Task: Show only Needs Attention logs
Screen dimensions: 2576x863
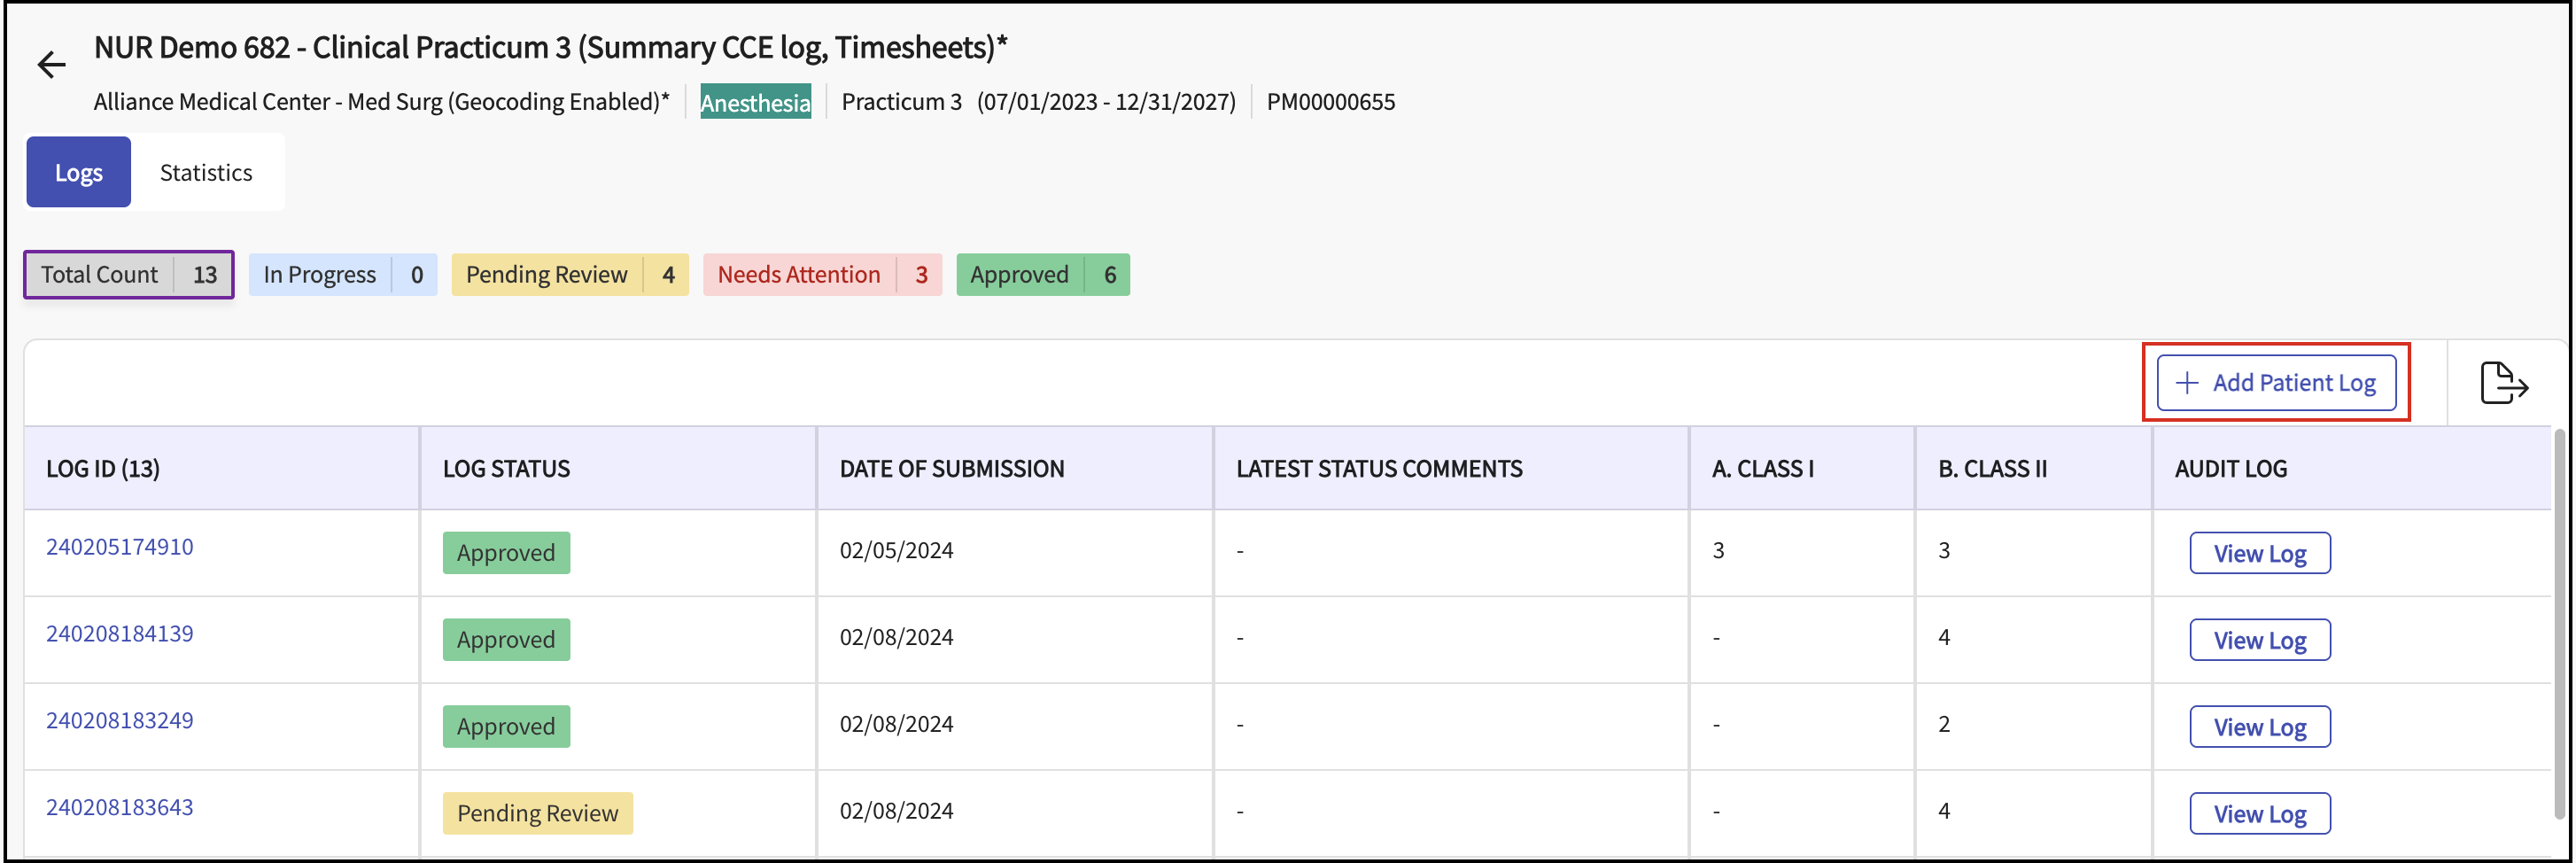Action: click(821, 275)
